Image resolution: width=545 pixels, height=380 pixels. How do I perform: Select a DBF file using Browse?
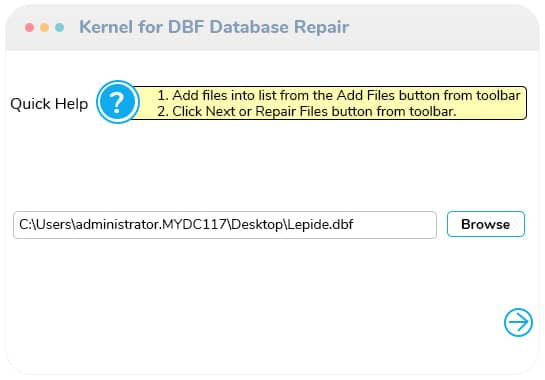tap(486, 224)
